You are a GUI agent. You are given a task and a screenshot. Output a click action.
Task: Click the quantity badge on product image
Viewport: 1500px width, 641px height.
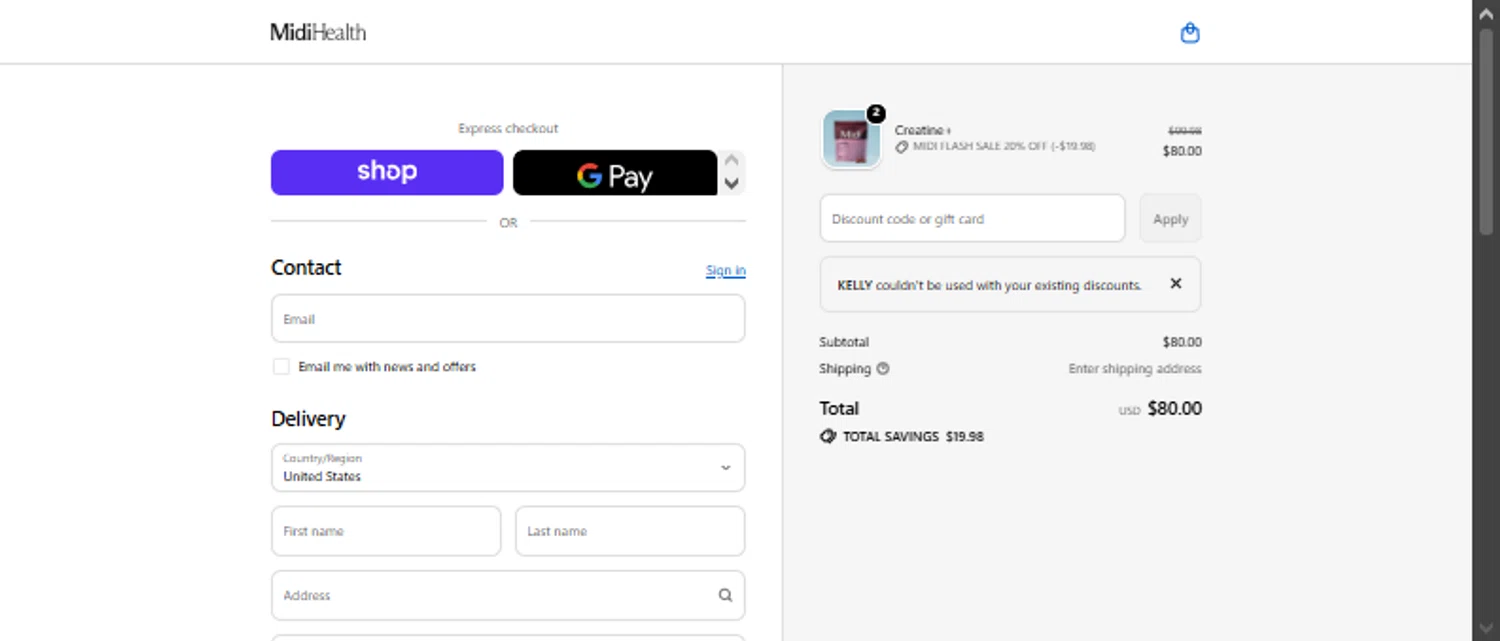(876, 113)
